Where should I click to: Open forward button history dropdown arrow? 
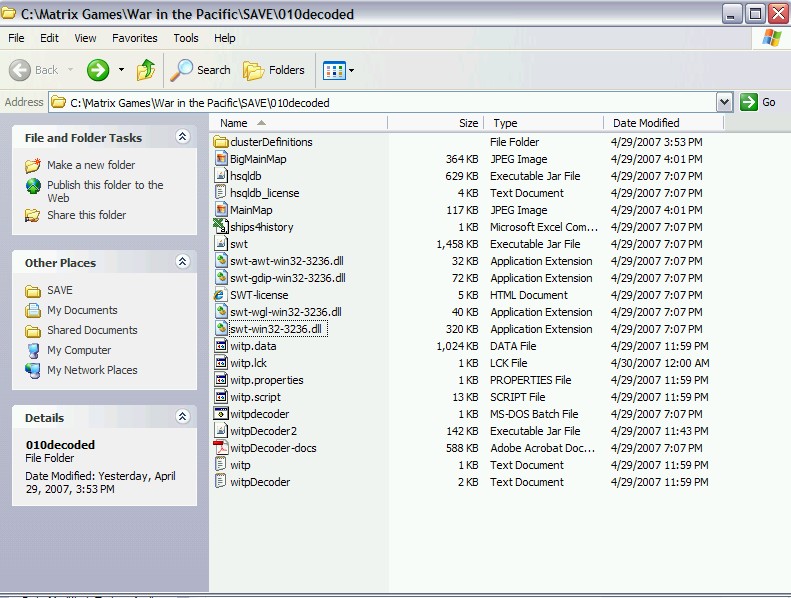(x=121, y=70)
